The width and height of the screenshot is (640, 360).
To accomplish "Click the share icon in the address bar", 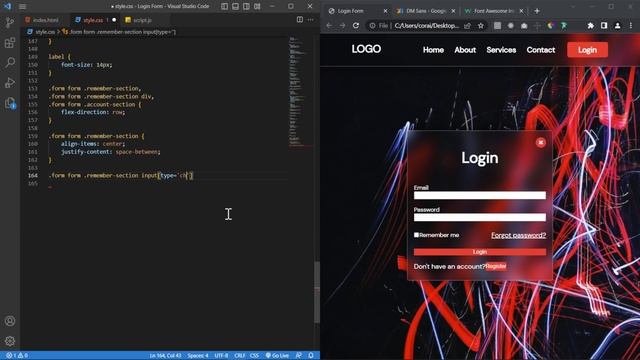I will pyautogui.click(x=468, y=26).
